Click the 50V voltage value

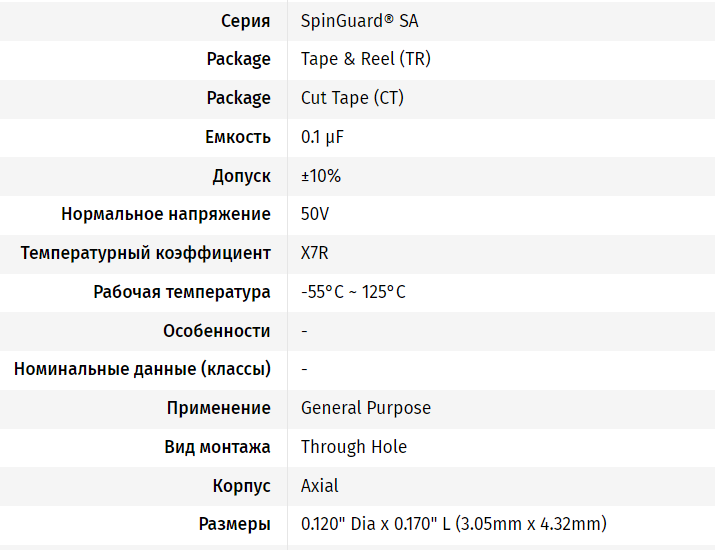pos(315,214)
